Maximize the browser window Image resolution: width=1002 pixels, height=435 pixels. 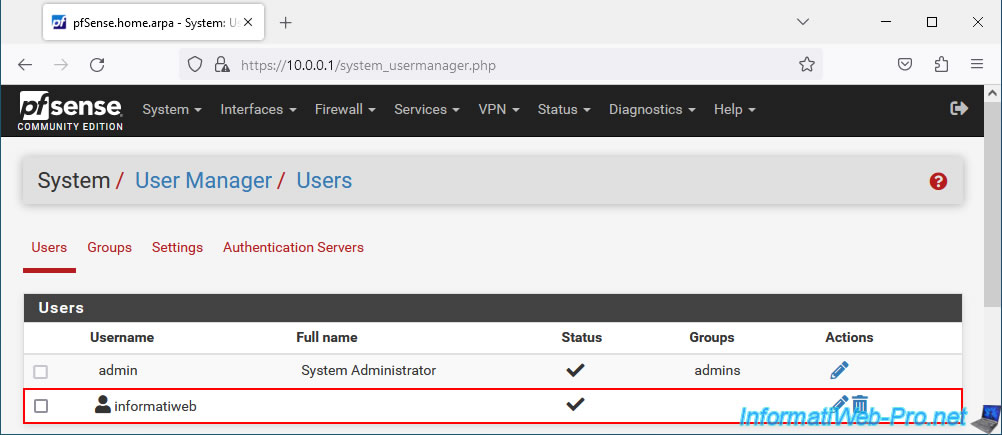932,22
